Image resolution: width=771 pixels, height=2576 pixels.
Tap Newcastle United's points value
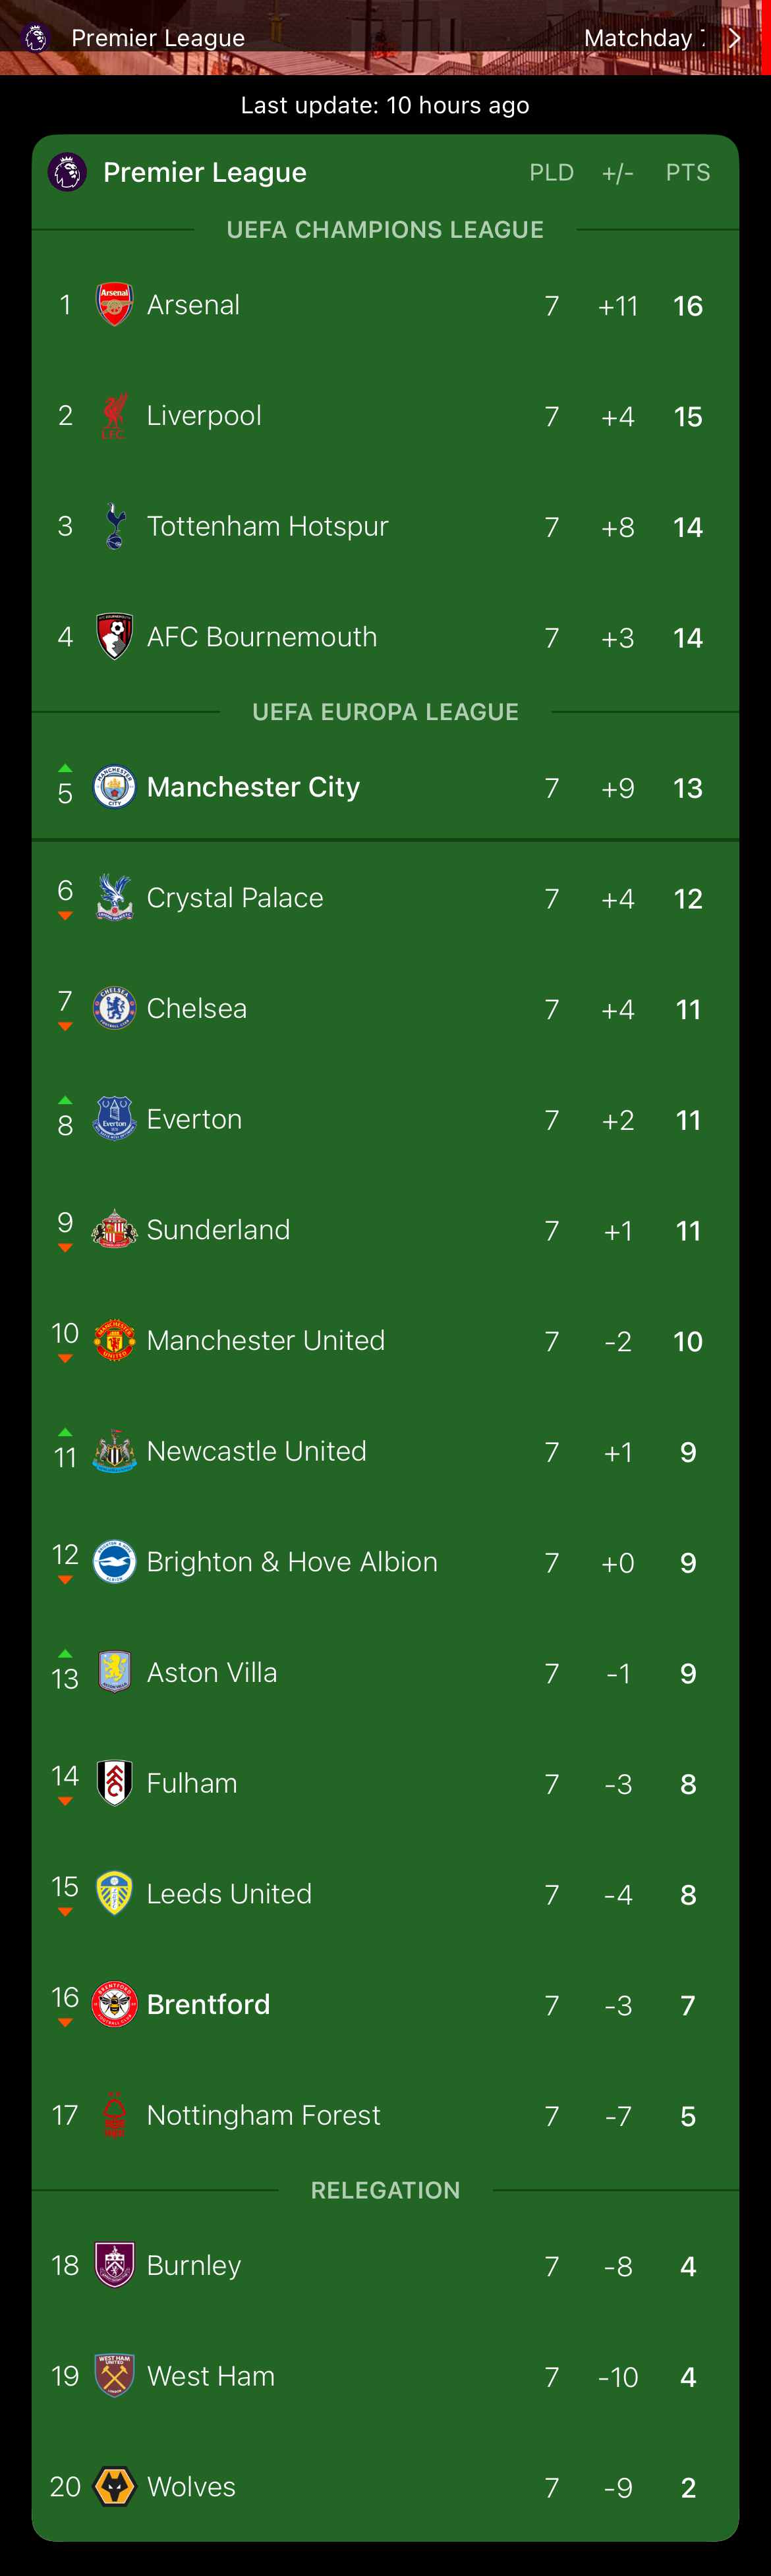click(x=688, y=1452)
